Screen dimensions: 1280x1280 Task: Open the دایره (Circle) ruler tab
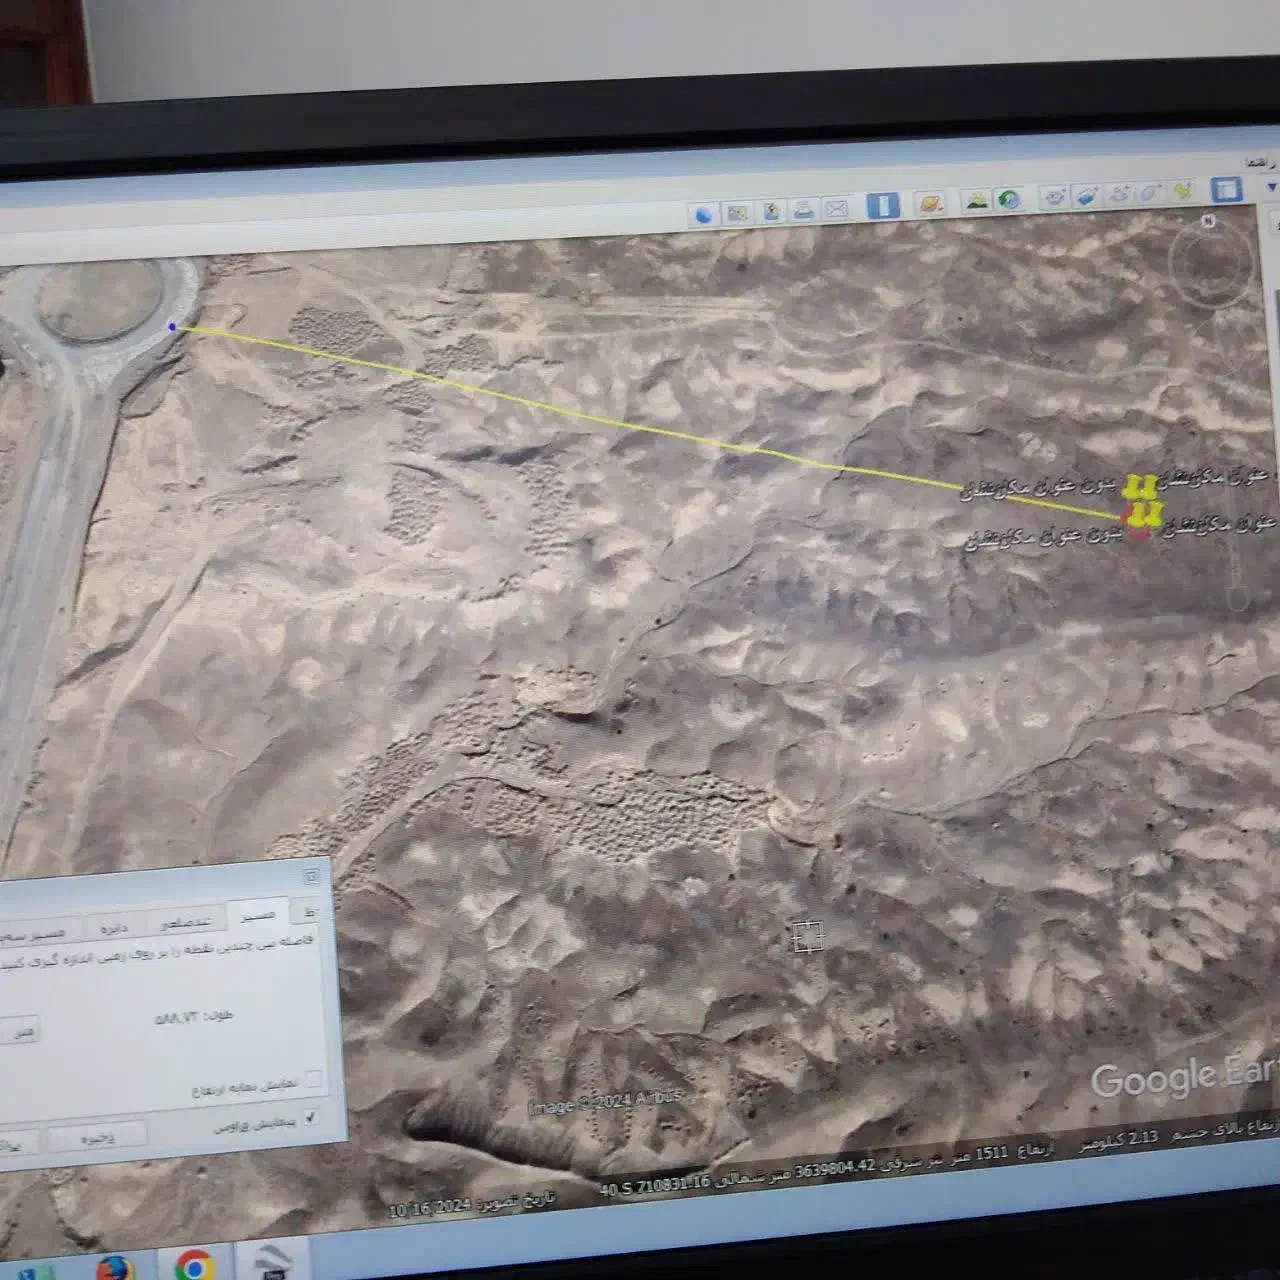tap(115, 926)
